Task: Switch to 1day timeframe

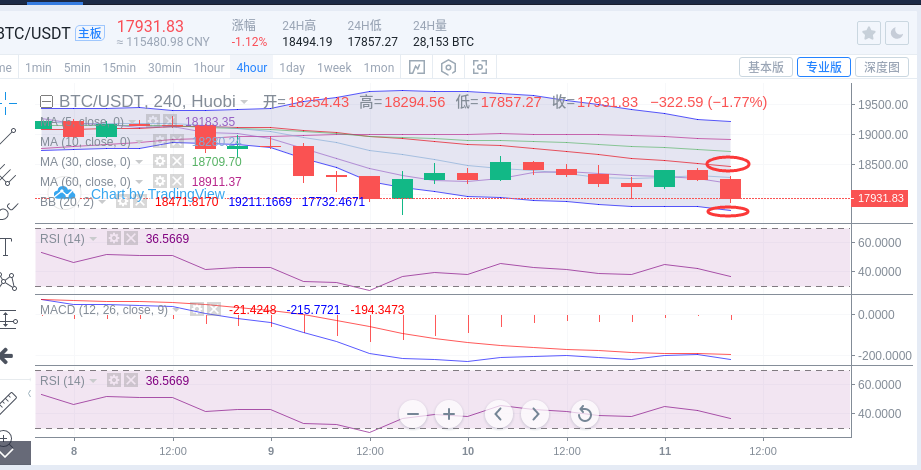Action: point(292,68)
